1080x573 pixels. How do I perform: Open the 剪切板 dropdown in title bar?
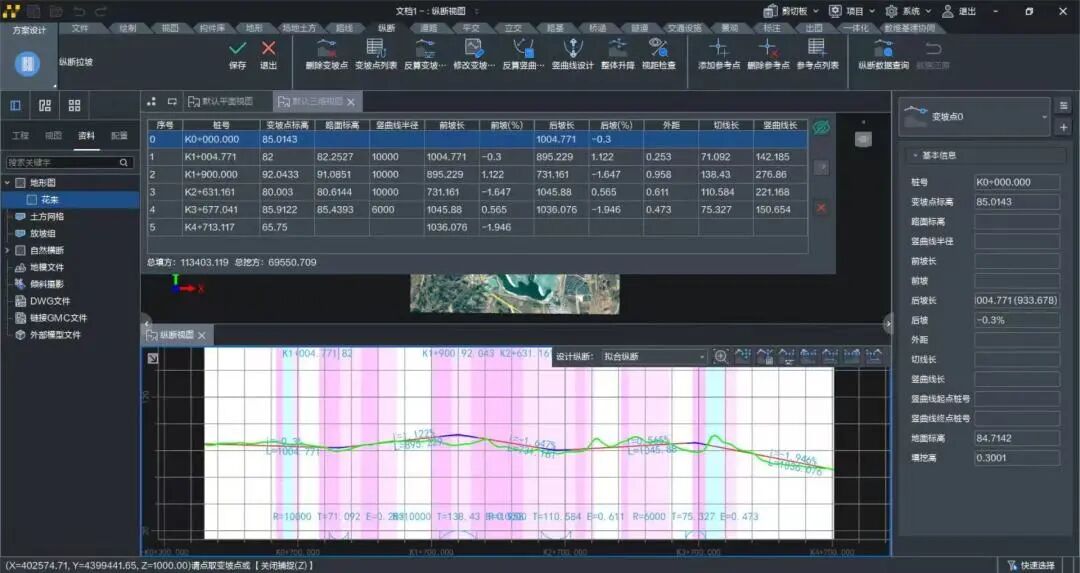tap(816, 11)
